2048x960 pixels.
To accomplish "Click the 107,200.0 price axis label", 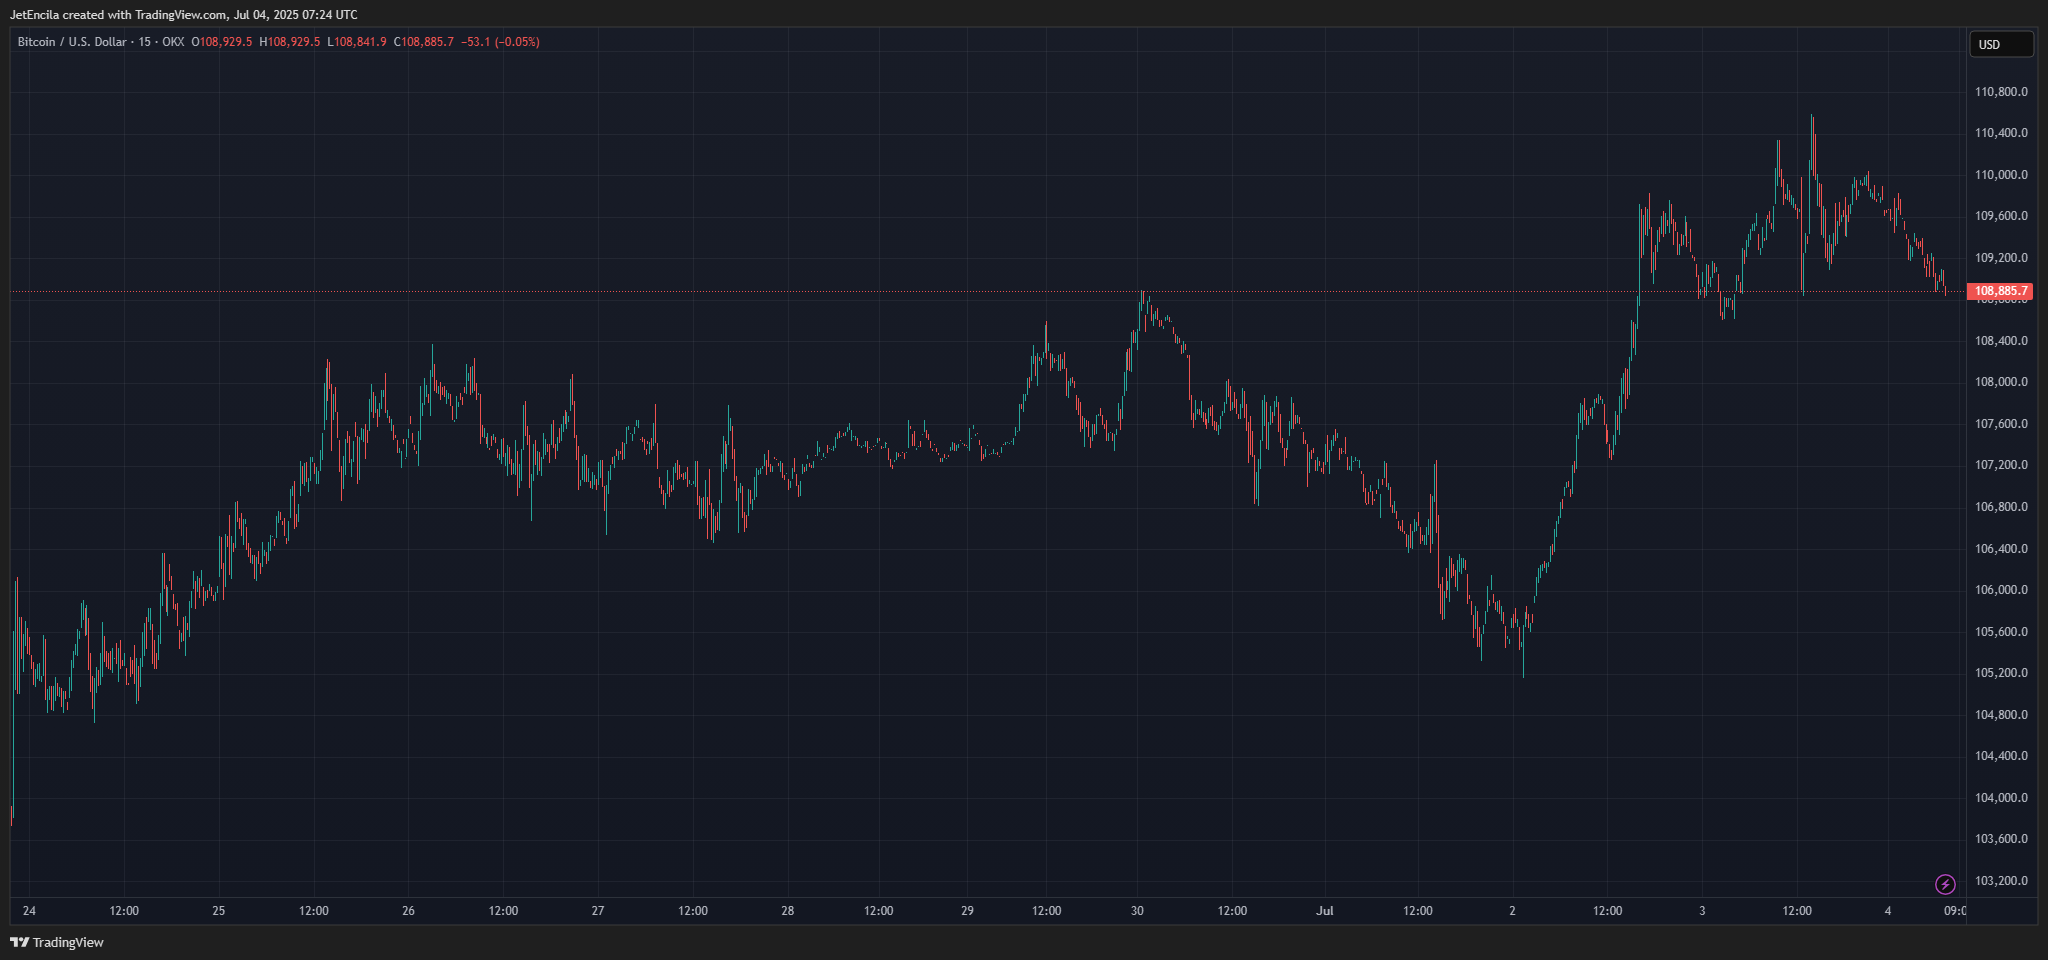I will tap(2001, 465).
